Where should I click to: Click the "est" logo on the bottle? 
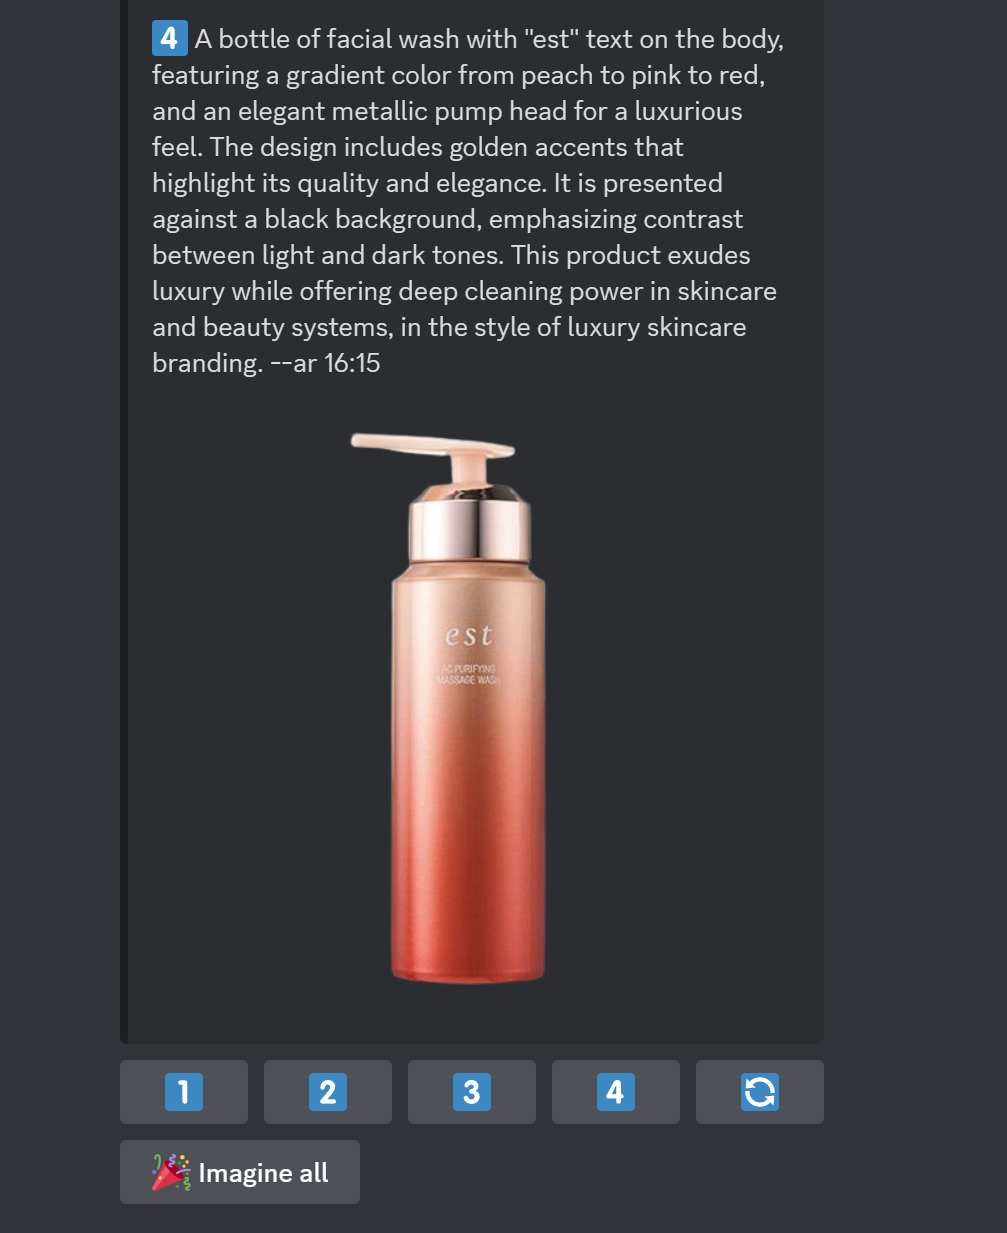click(468, 635)
